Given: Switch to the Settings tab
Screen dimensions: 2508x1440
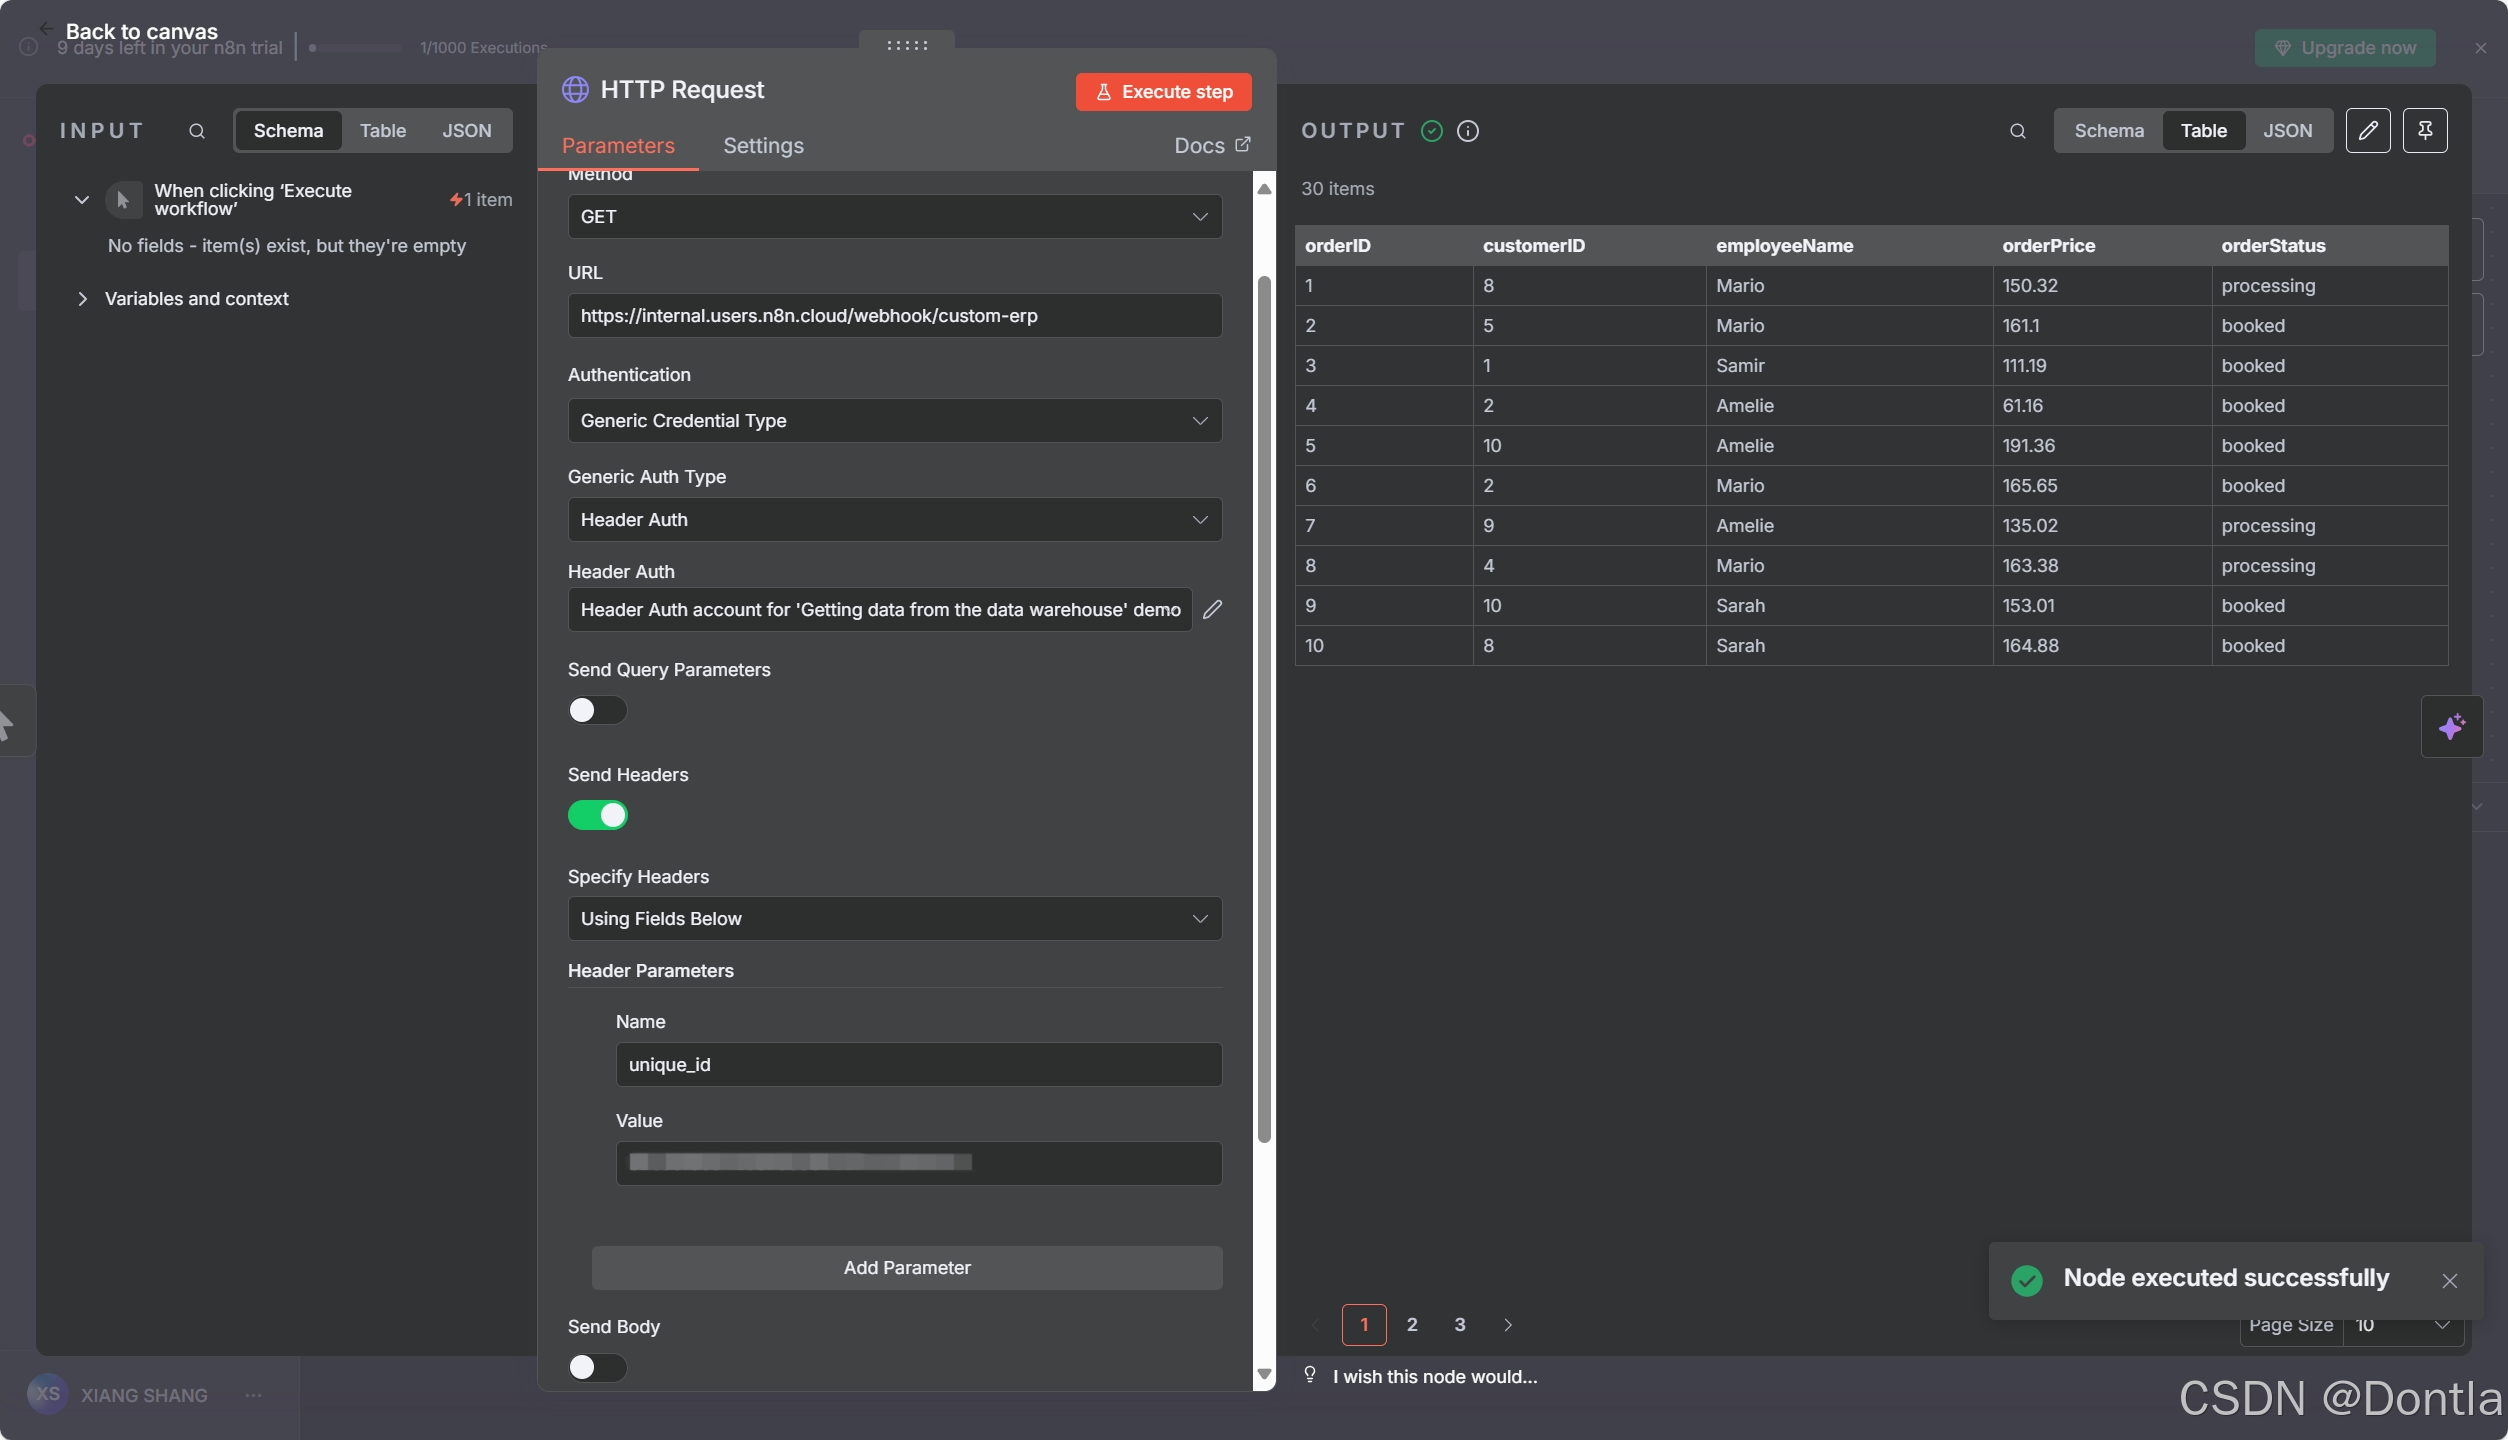Looking at the screenshot, I should 763,146.
